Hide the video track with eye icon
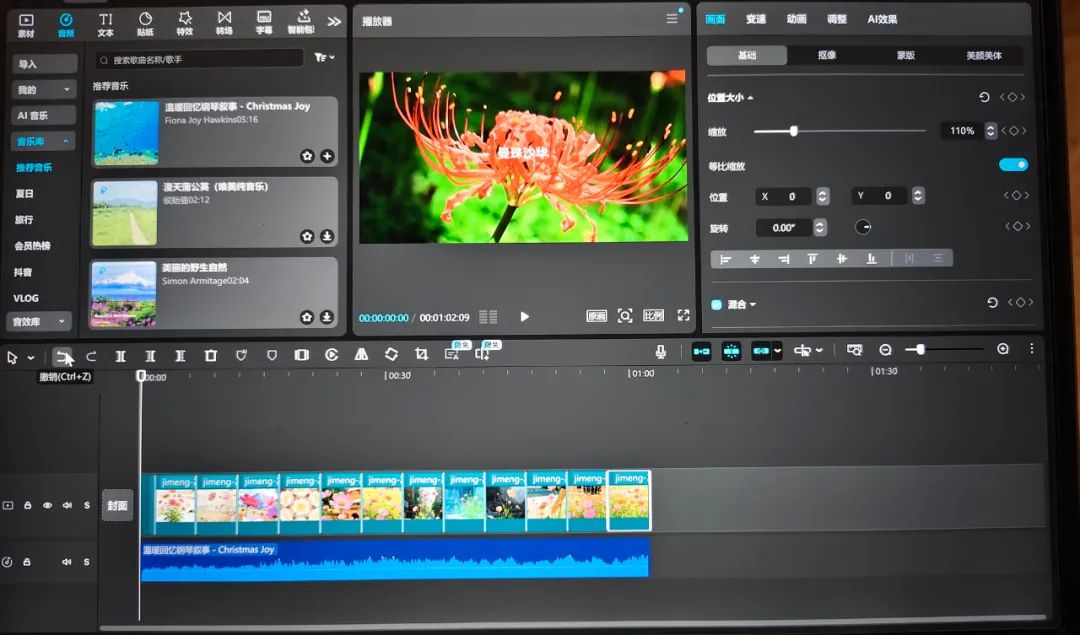The image size is (1080, 635). [x=48, y=506]
